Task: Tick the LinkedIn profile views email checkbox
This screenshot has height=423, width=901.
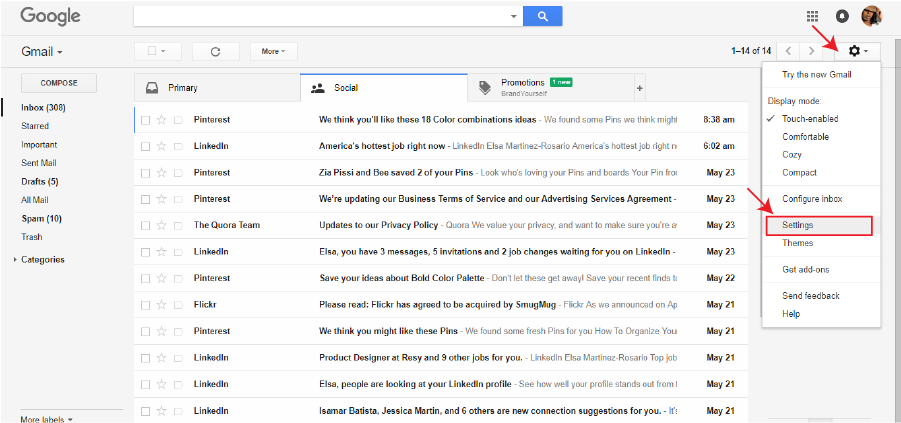Action: click(145, 383)
